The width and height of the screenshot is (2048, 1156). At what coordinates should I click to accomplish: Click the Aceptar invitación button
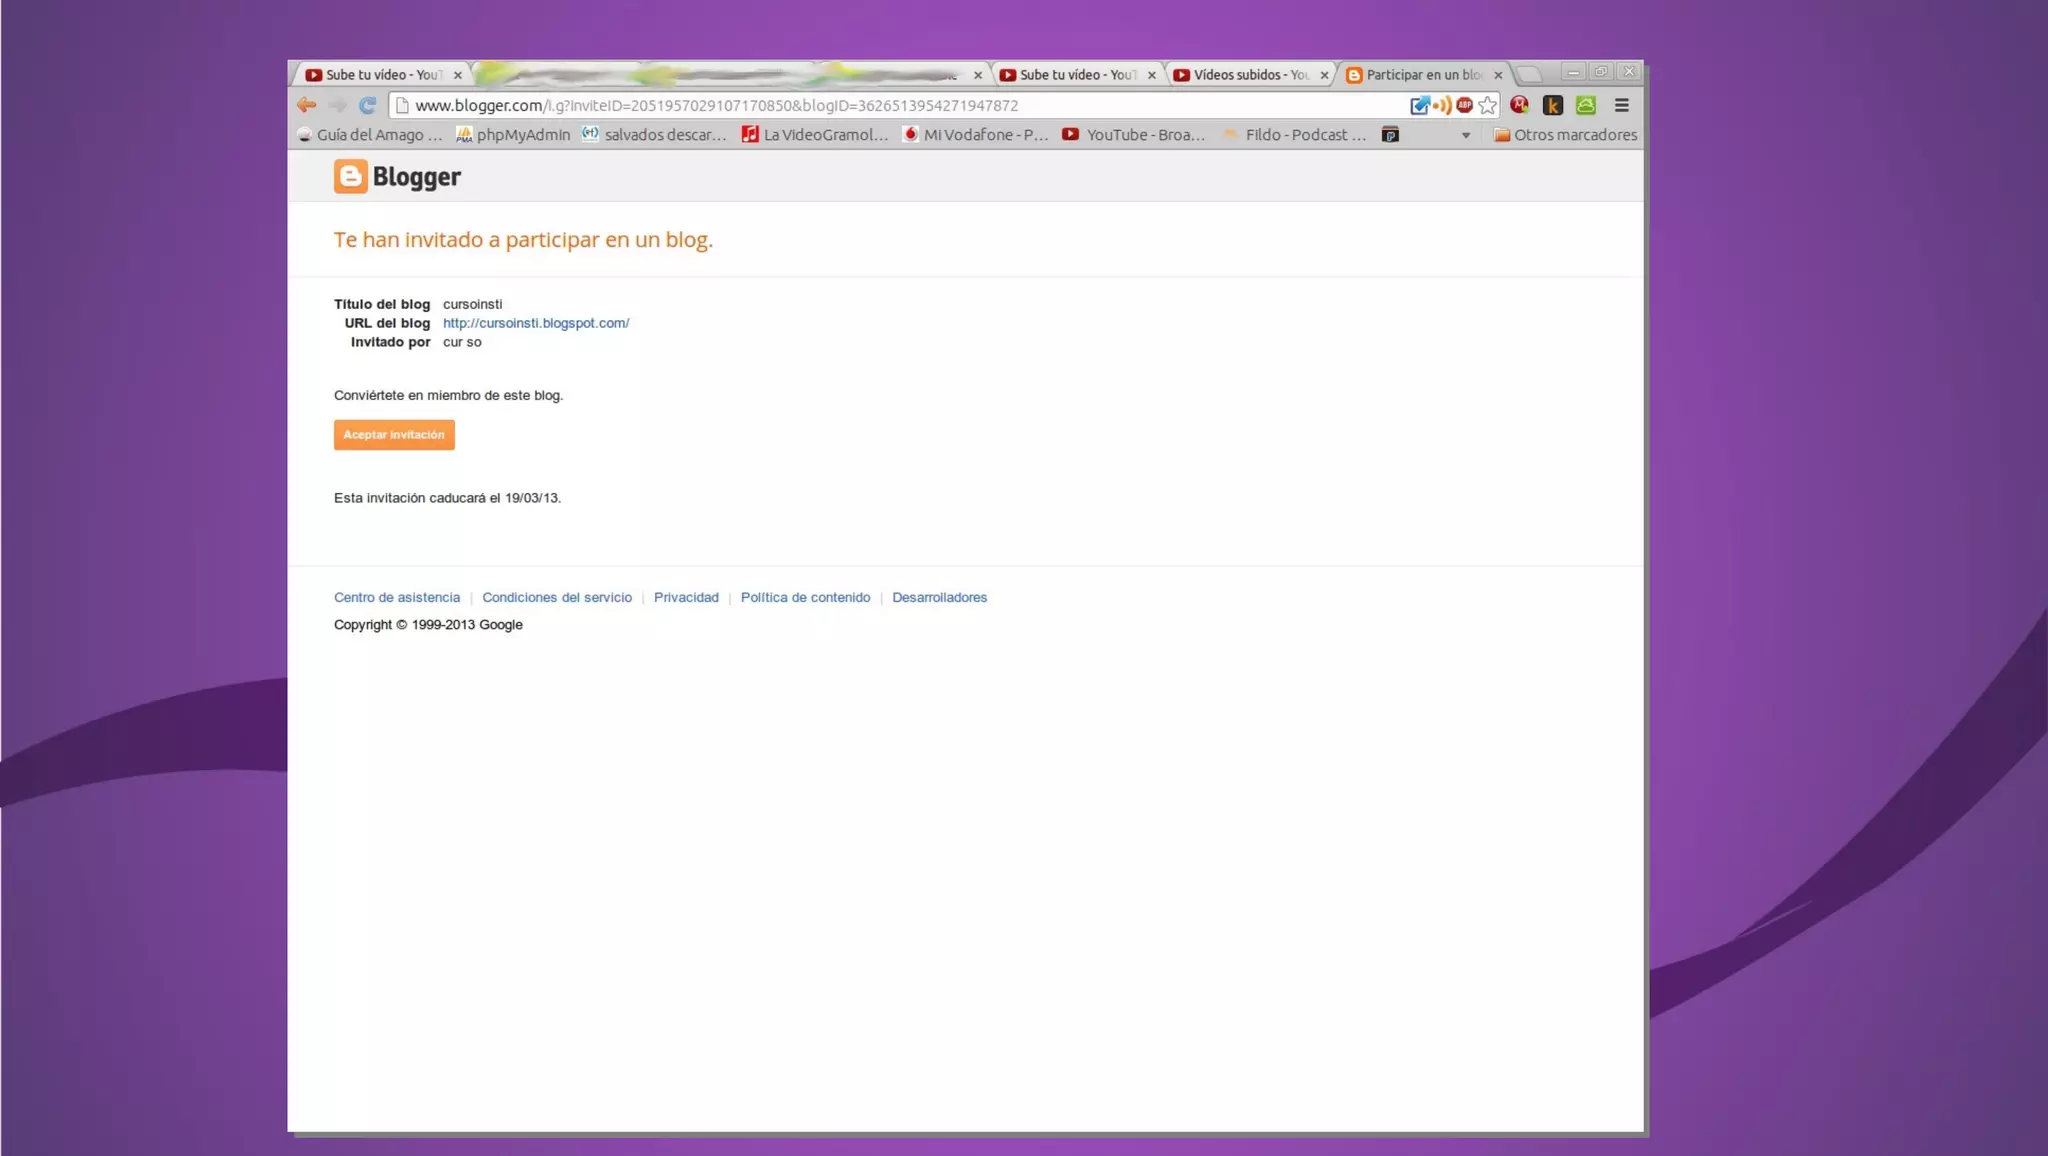pos(394,435)
